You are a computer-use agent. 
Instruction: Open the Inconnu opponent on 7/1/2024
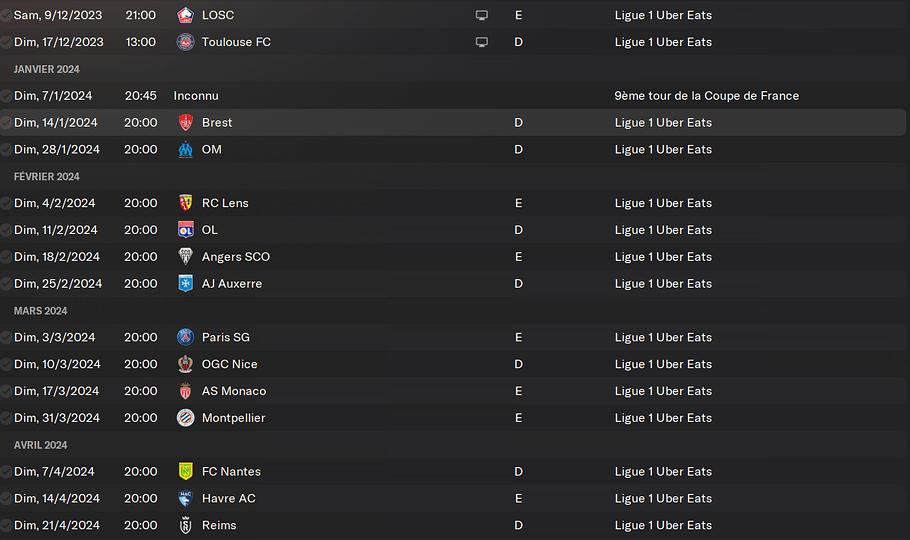(196, 96)
